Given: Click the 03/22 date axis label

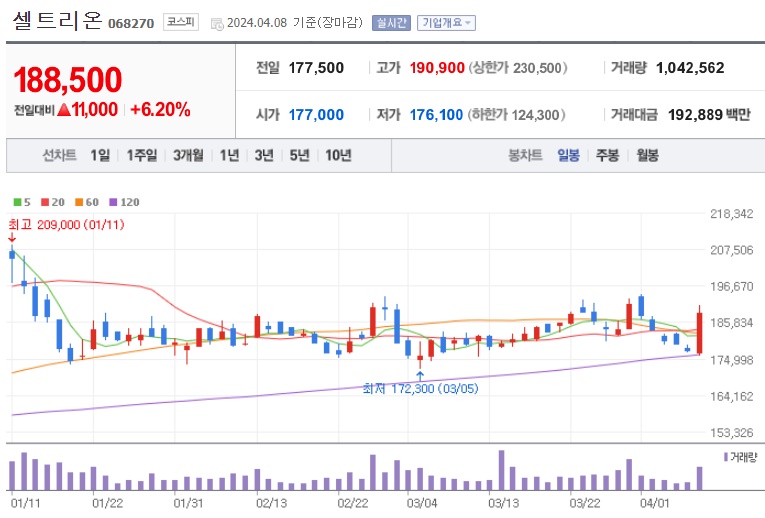Looking at the screenshot, I should click(585, 503).
